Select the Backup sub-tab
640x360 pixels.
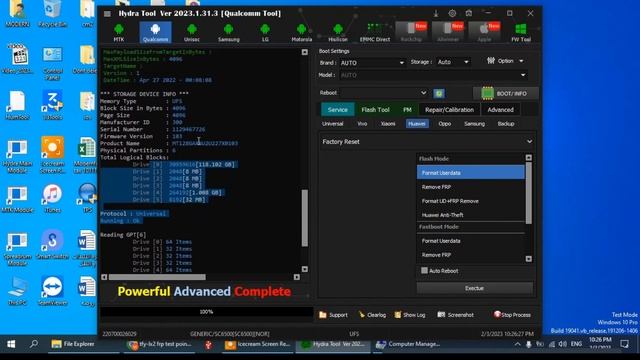pos(506,124)
